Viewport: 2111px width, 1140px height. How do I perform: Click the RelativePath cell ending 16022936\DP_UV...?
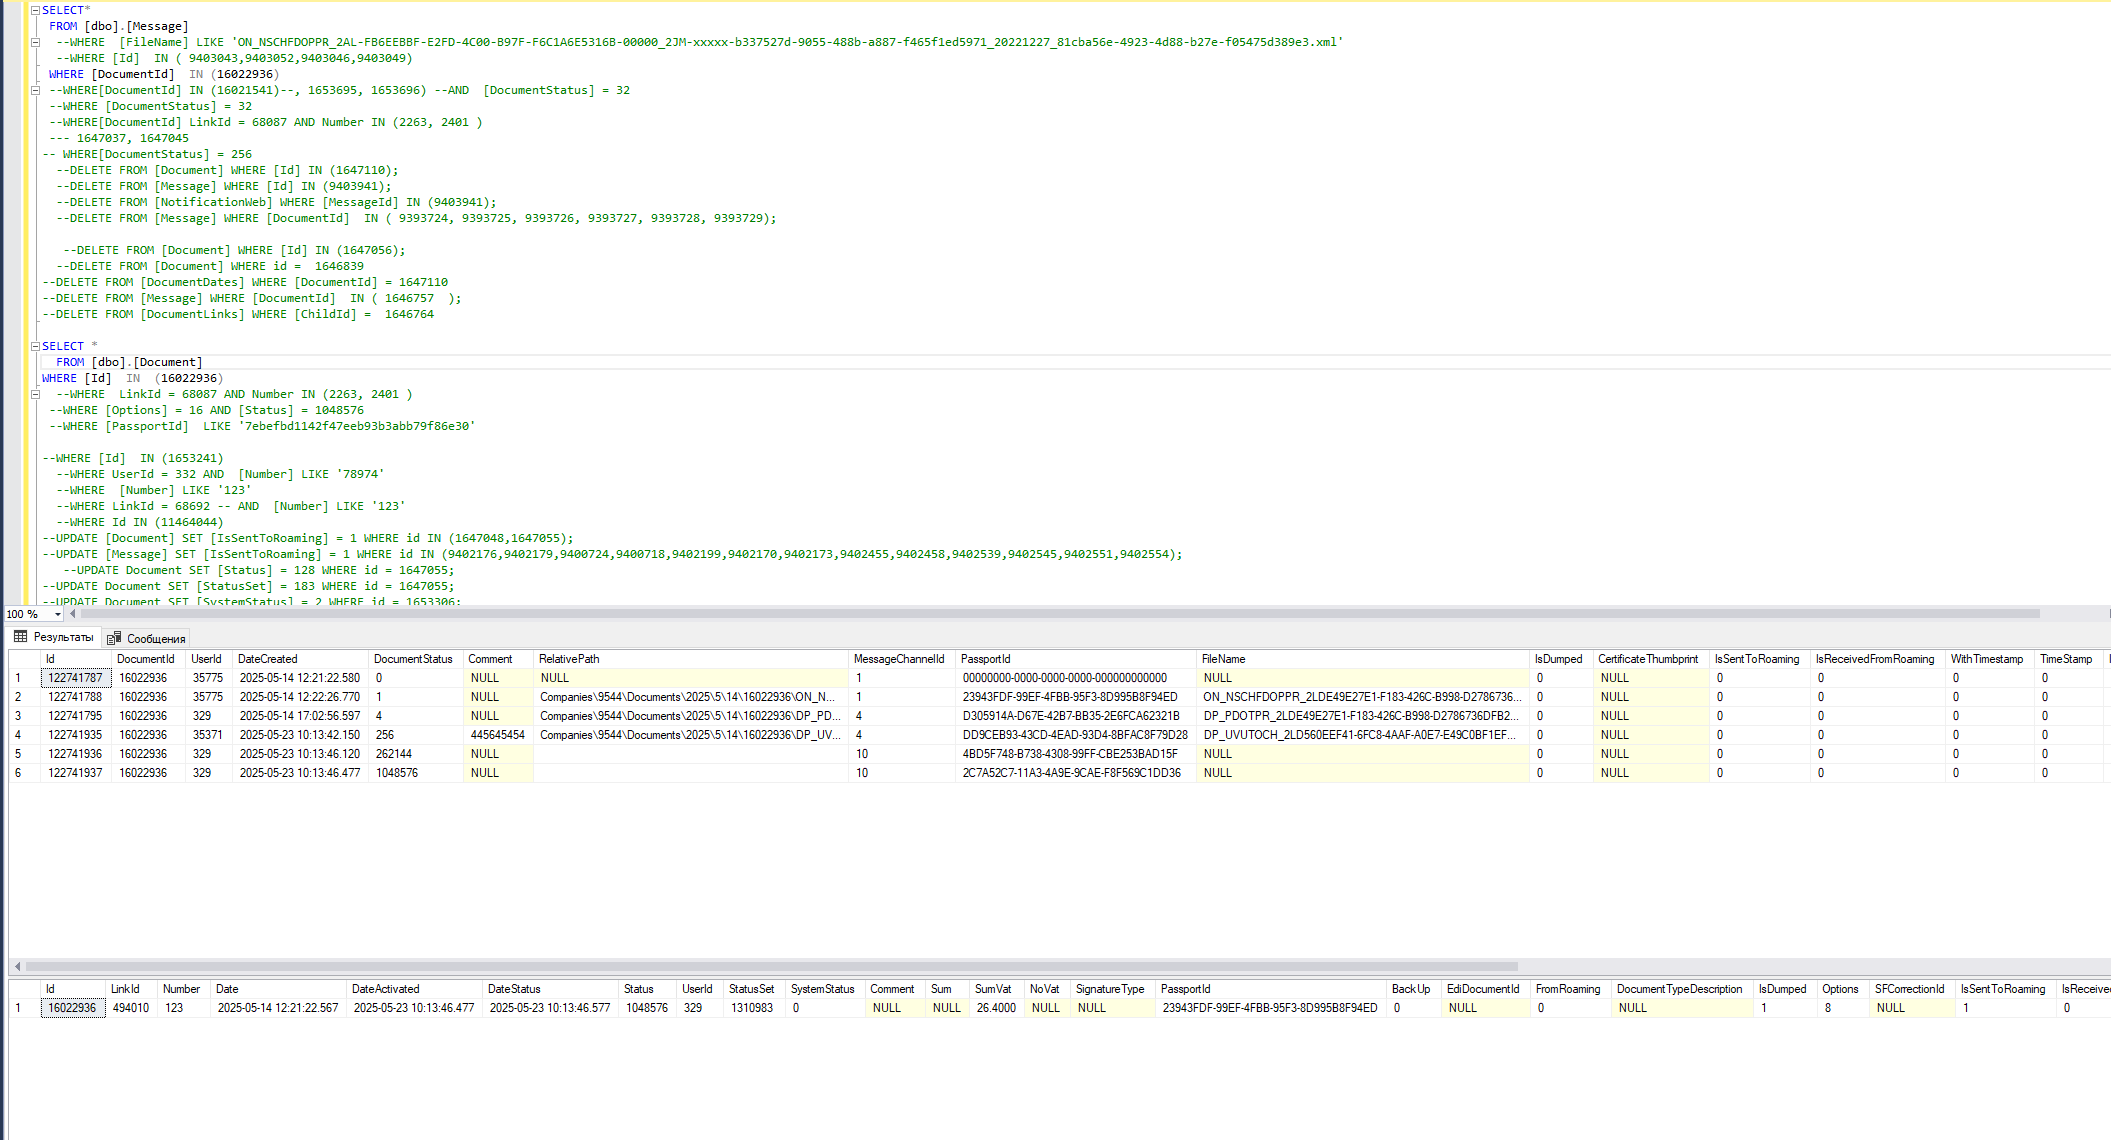pyautogui.click(x=690, y=735)
